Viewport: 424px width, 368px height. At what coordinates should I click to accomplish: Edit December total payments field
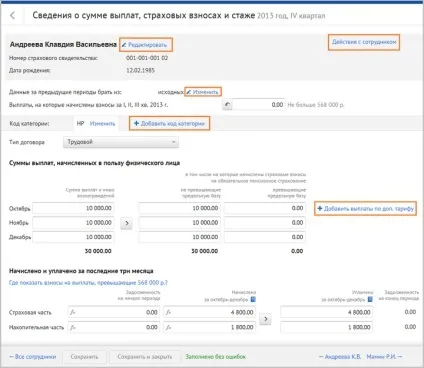(73, 237)
